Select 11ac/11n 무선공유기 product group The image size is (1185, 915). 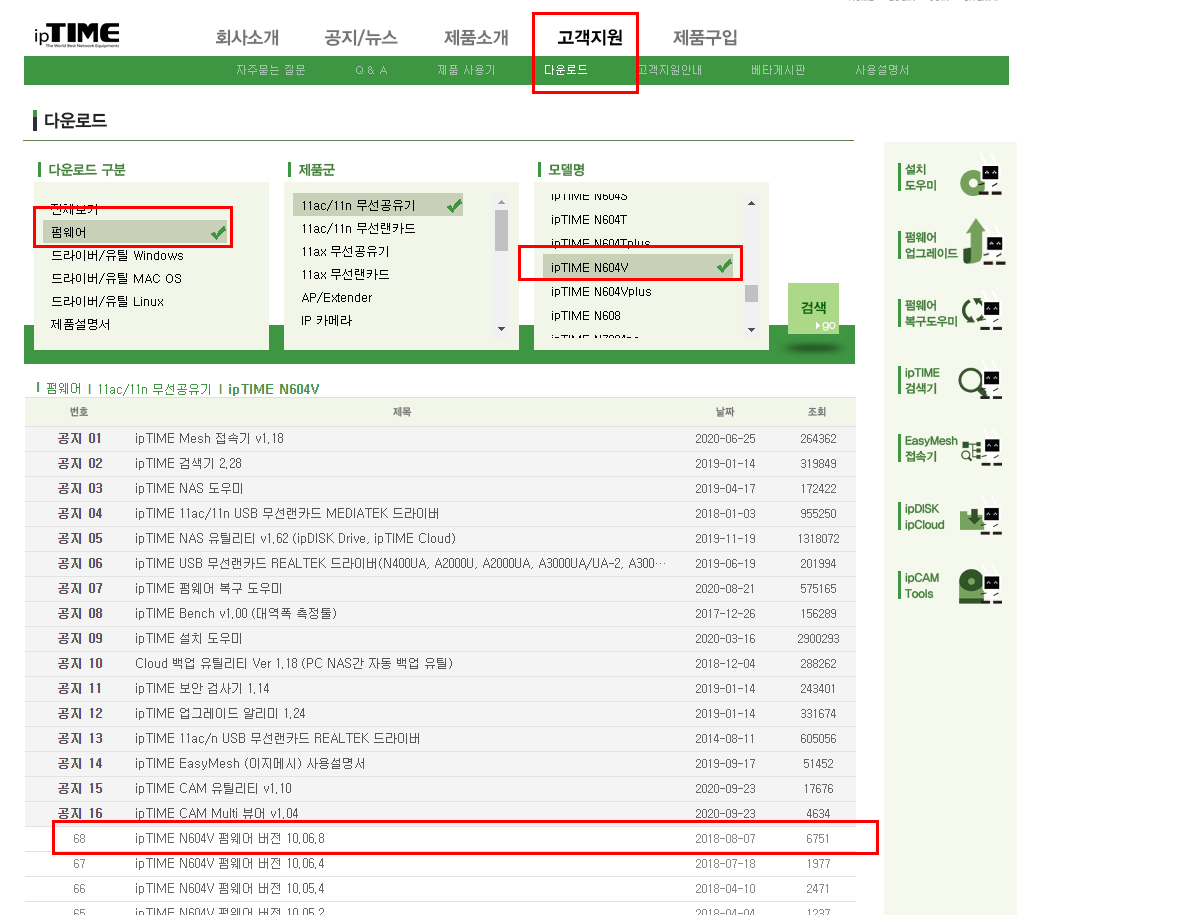[377, 205]
